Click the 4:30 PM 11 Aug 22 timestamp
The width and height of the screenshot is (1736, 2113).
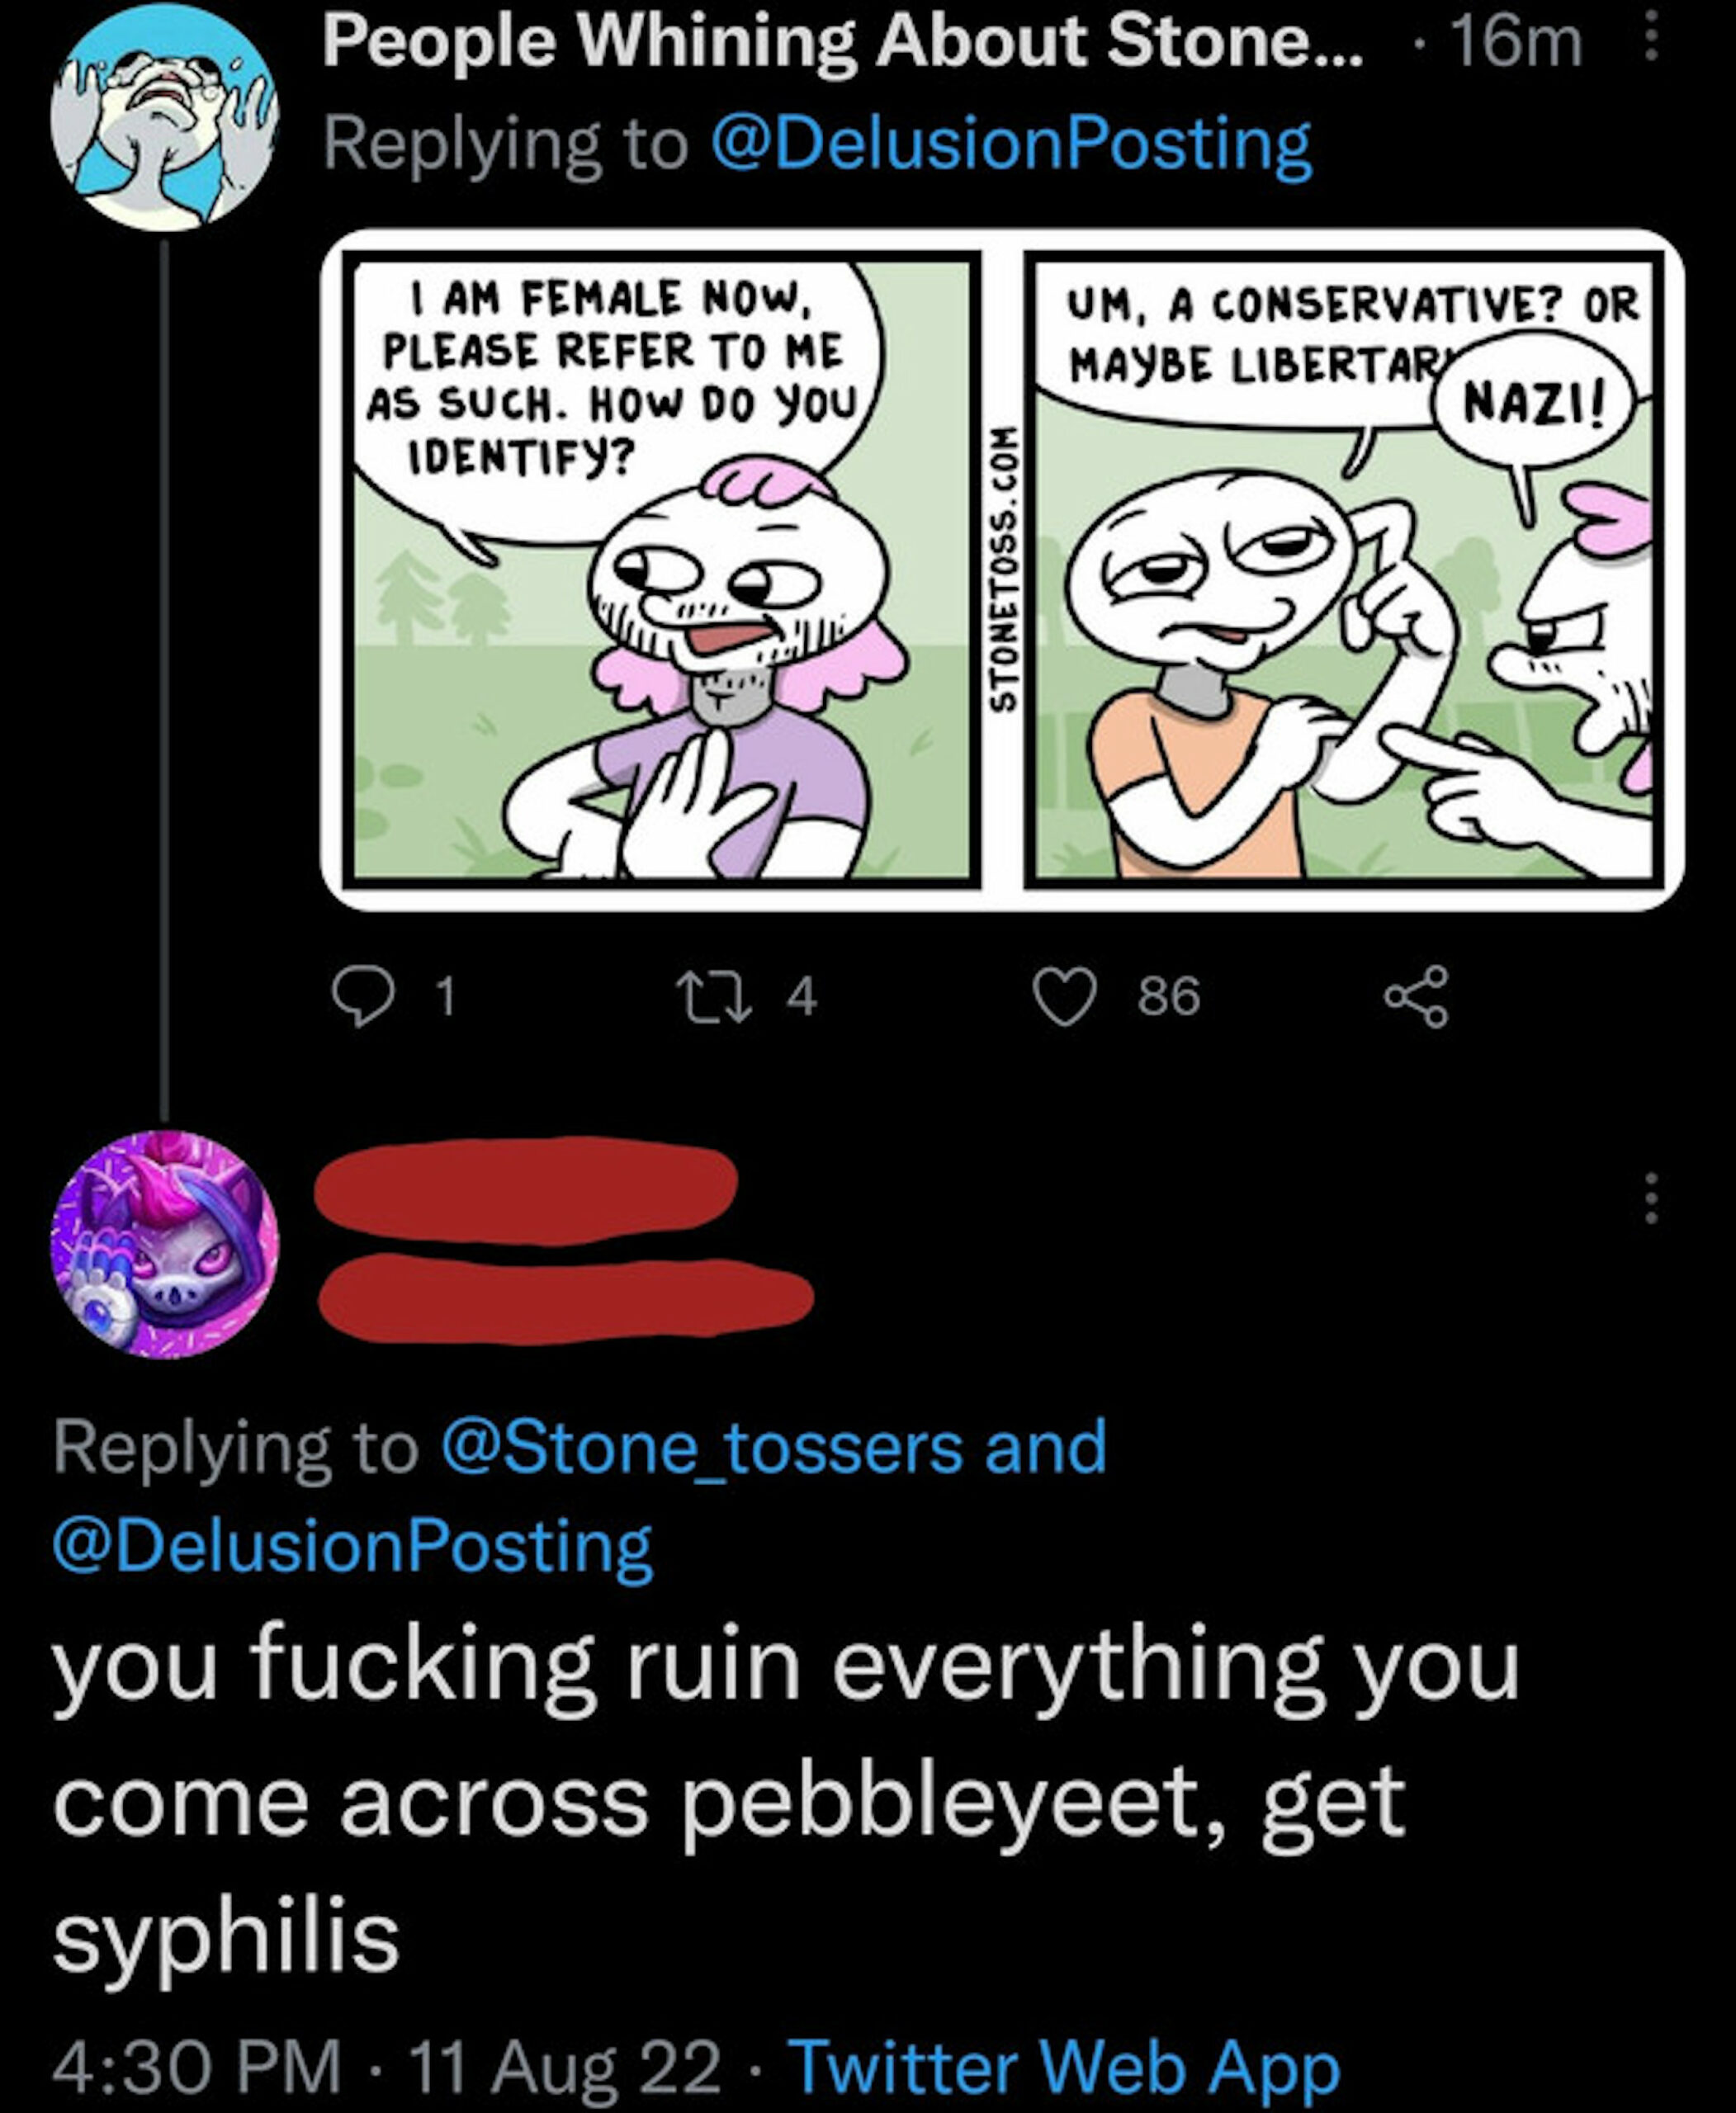click(x=385, y=2066)
